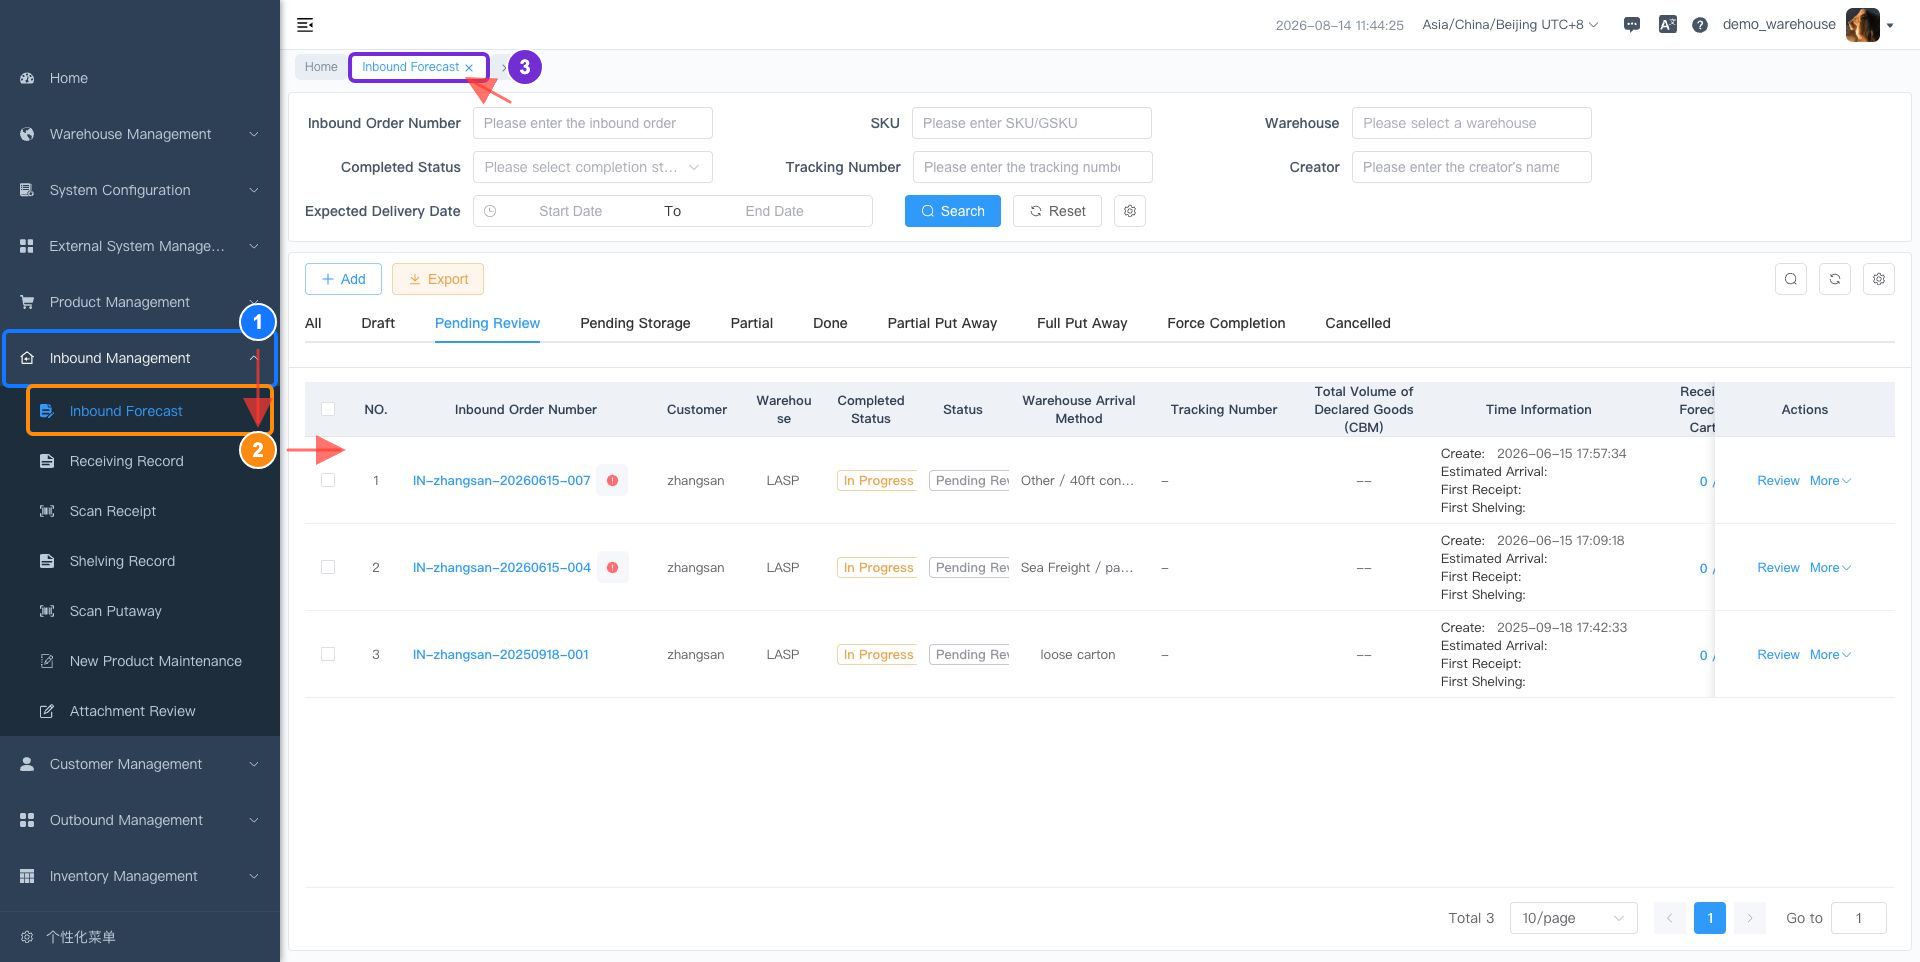Expand the Inventory Management menu
Screen dimensions: 1920x962
[140, 876]
